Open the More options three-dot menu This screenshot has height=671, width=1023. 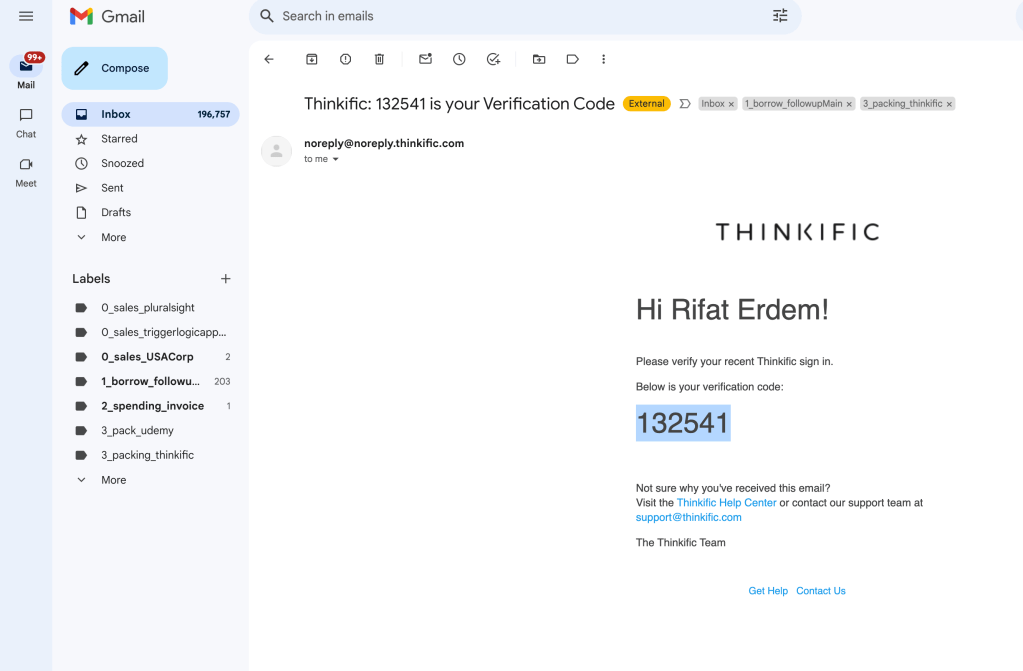coord(603,59)
